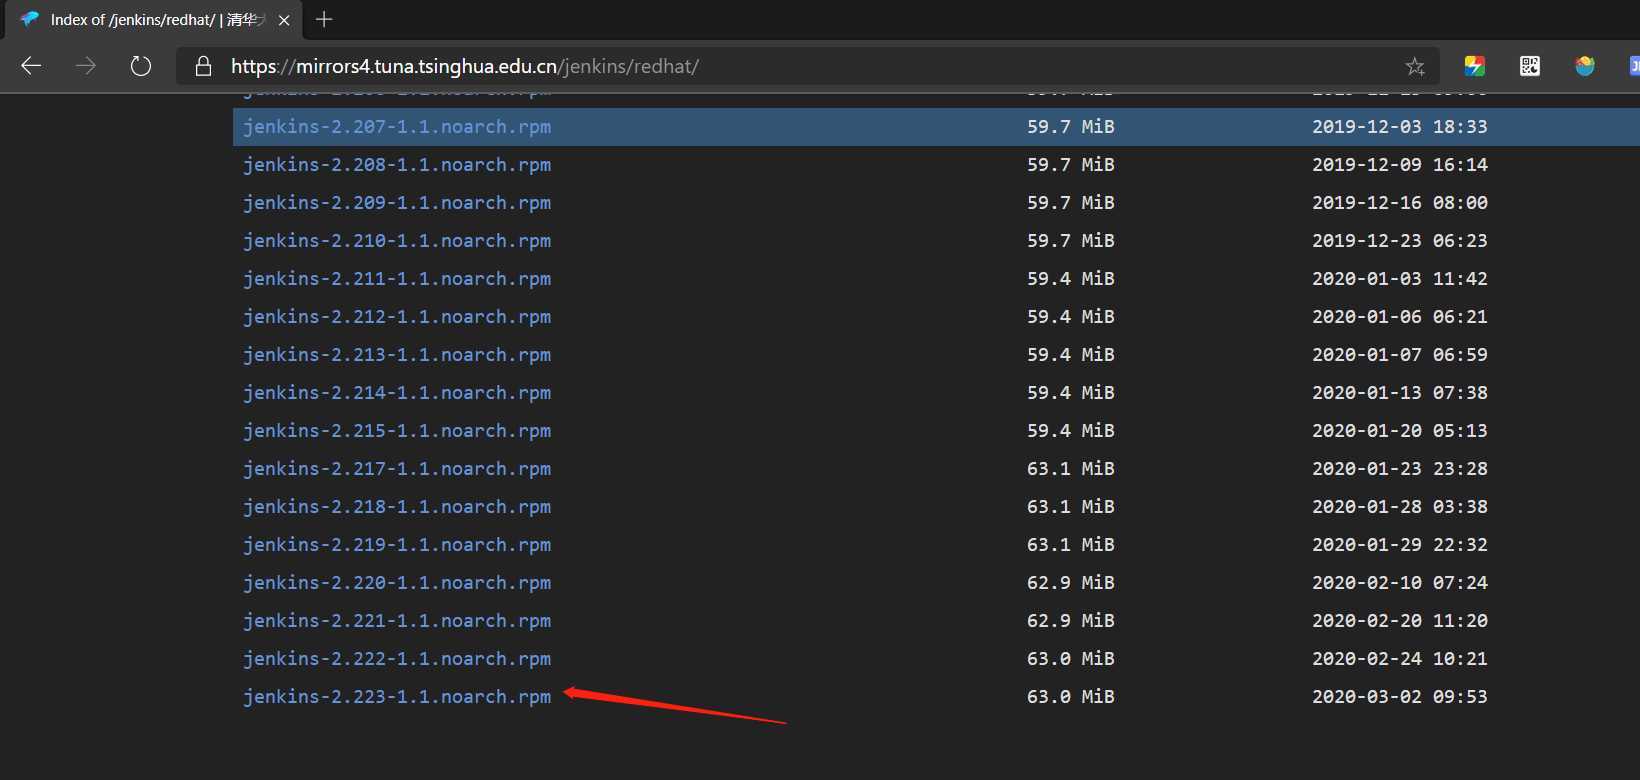Select date 2020-01-13 07:38
The image size is (1640, 780).
pyautogui.click(x=1400, y=393)
